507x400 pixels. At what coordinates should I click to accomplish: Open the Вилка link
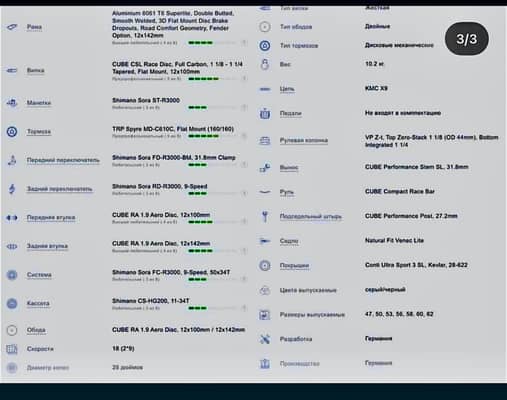coord(35,70)
